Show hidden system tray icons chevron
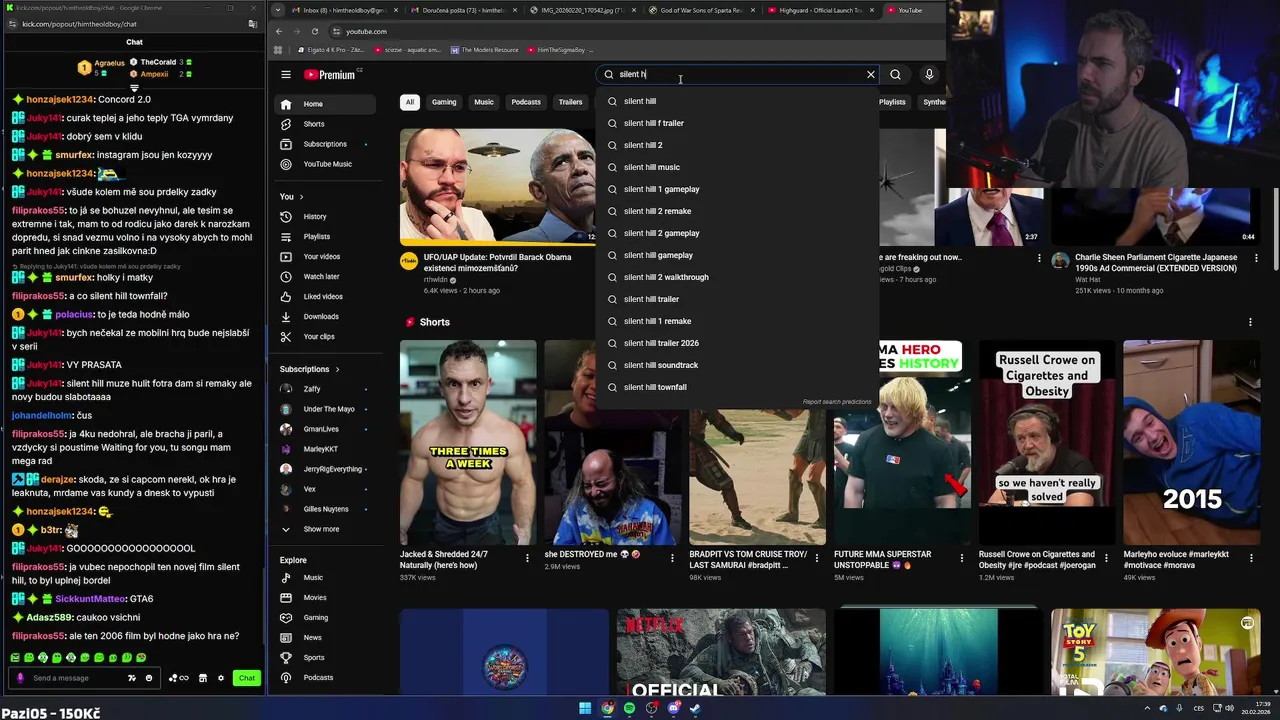The image size is (1280, 720). (1147, 708)
